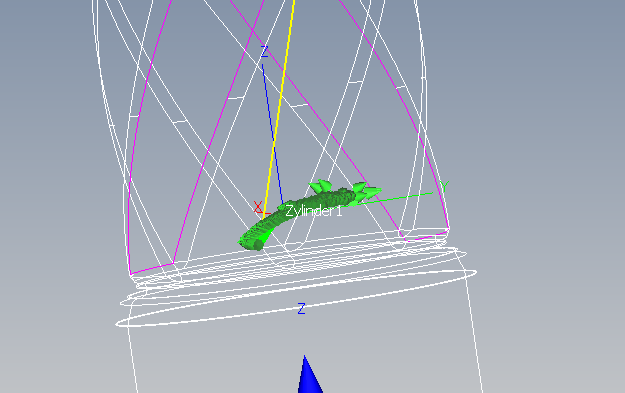The image size is (625, 393).
Task: Click the red X axis label
Action: 258,207
